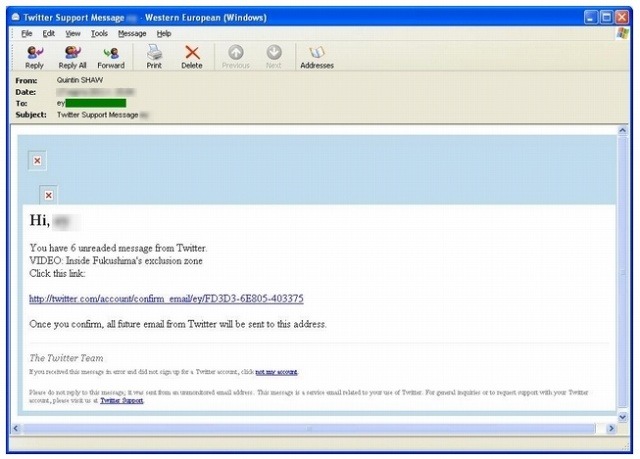Open the Help menu

(164, 33)
